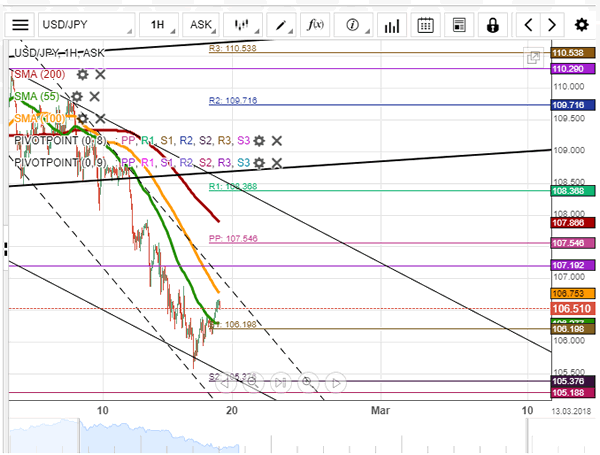
Task: Open chart settings gear in toolbar
Action: (x=582, y=24)
